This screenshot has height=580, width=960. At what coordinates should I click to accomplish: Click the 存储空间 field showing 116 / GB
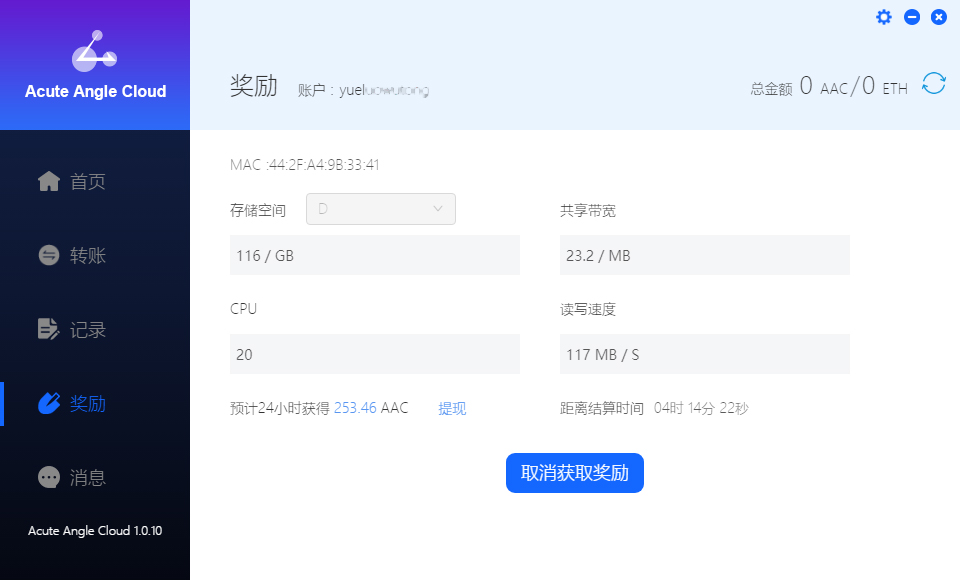coord(375,255)
